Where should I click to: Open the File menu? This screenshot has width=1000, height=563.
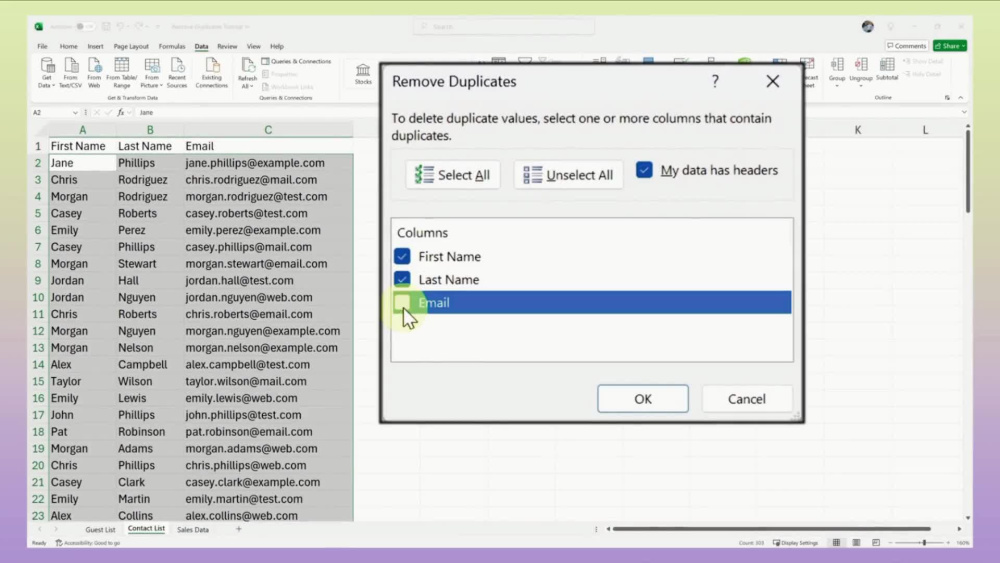tap(42, 47)
